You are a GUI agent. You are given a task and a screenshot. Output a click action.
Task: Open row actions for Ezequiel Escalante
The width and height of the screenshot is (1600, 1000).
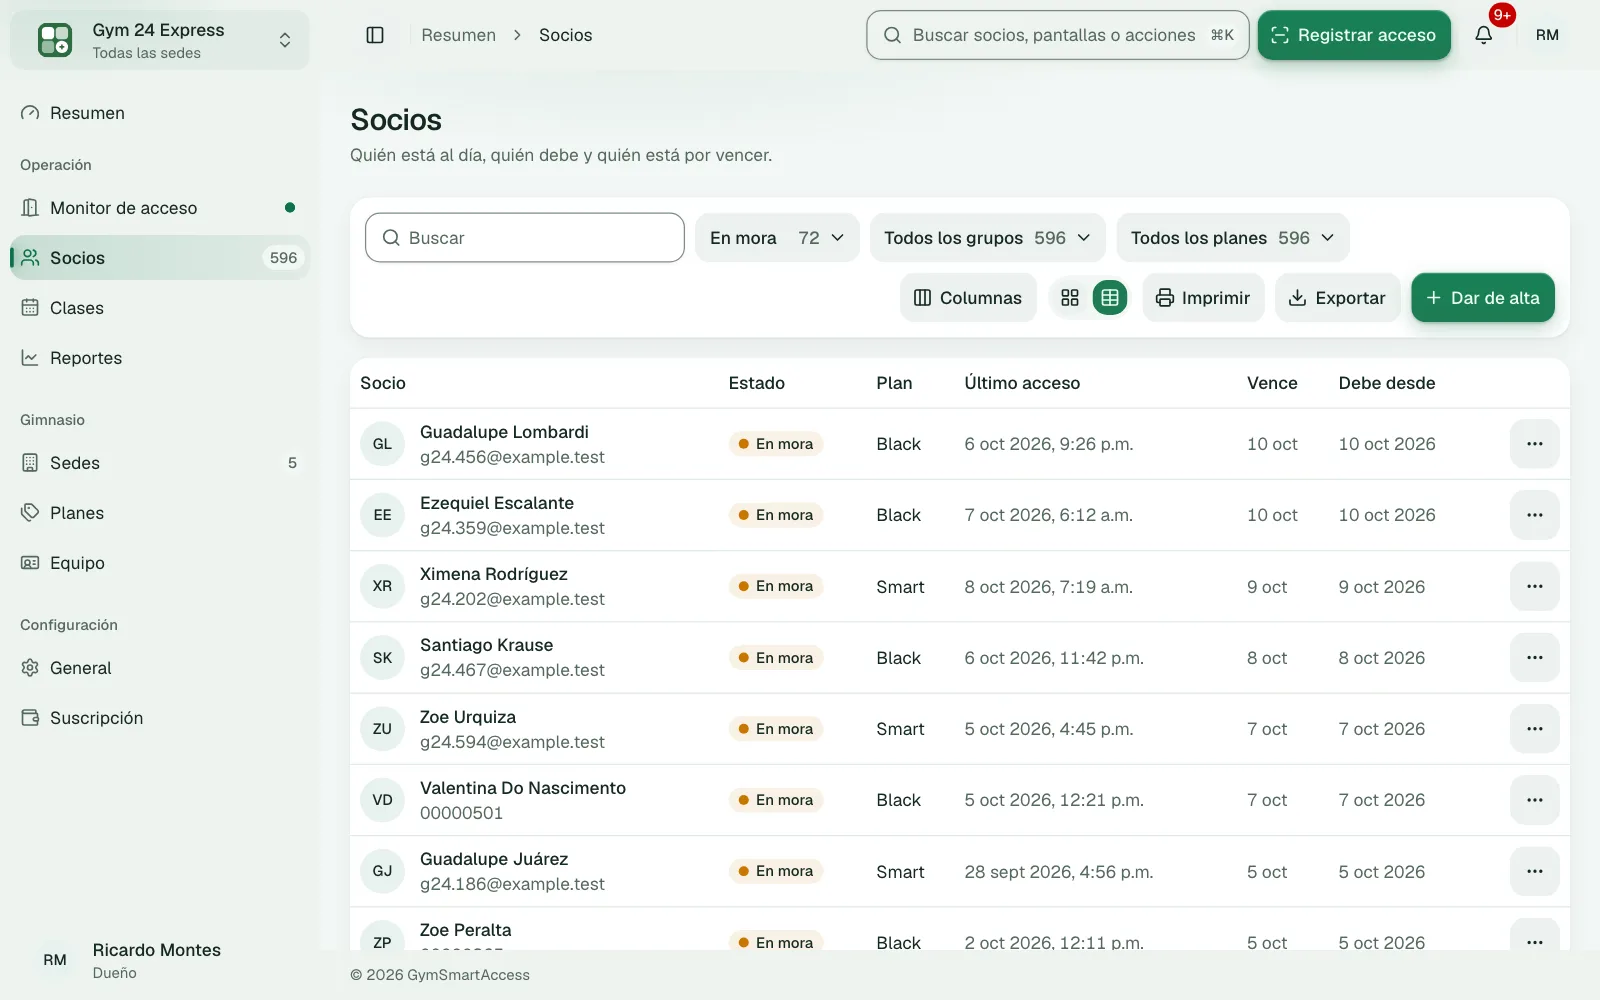pos(1535,515)
